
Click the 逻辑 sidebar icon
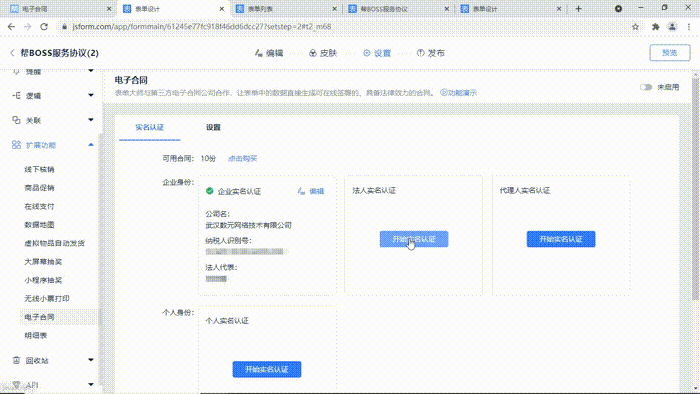[x=17, y=95]
